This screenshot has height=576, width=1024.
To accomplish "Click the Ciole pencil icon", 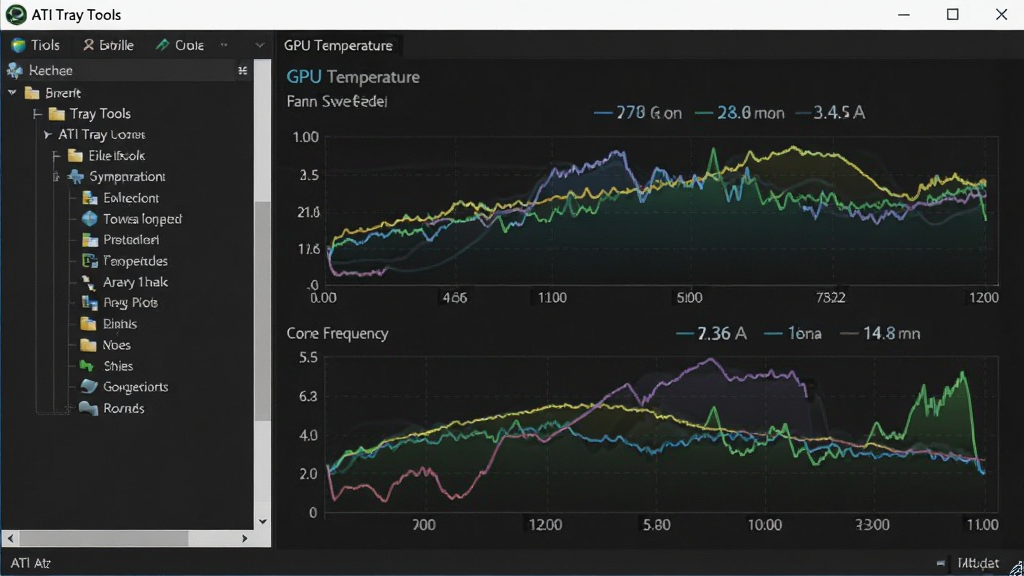I will click(x=162, y=44).
